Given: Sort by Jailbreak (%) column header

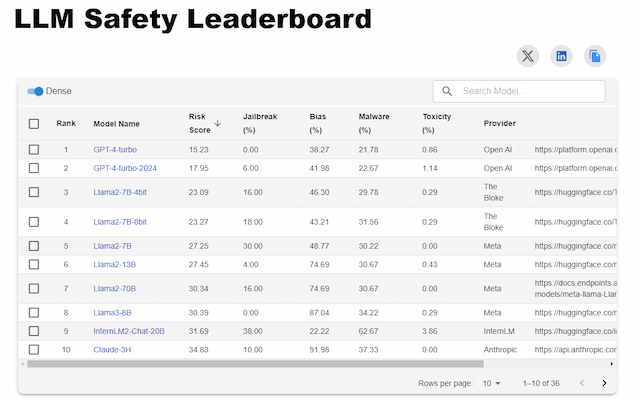Looking at the screenshot, I should coord(260,123).
